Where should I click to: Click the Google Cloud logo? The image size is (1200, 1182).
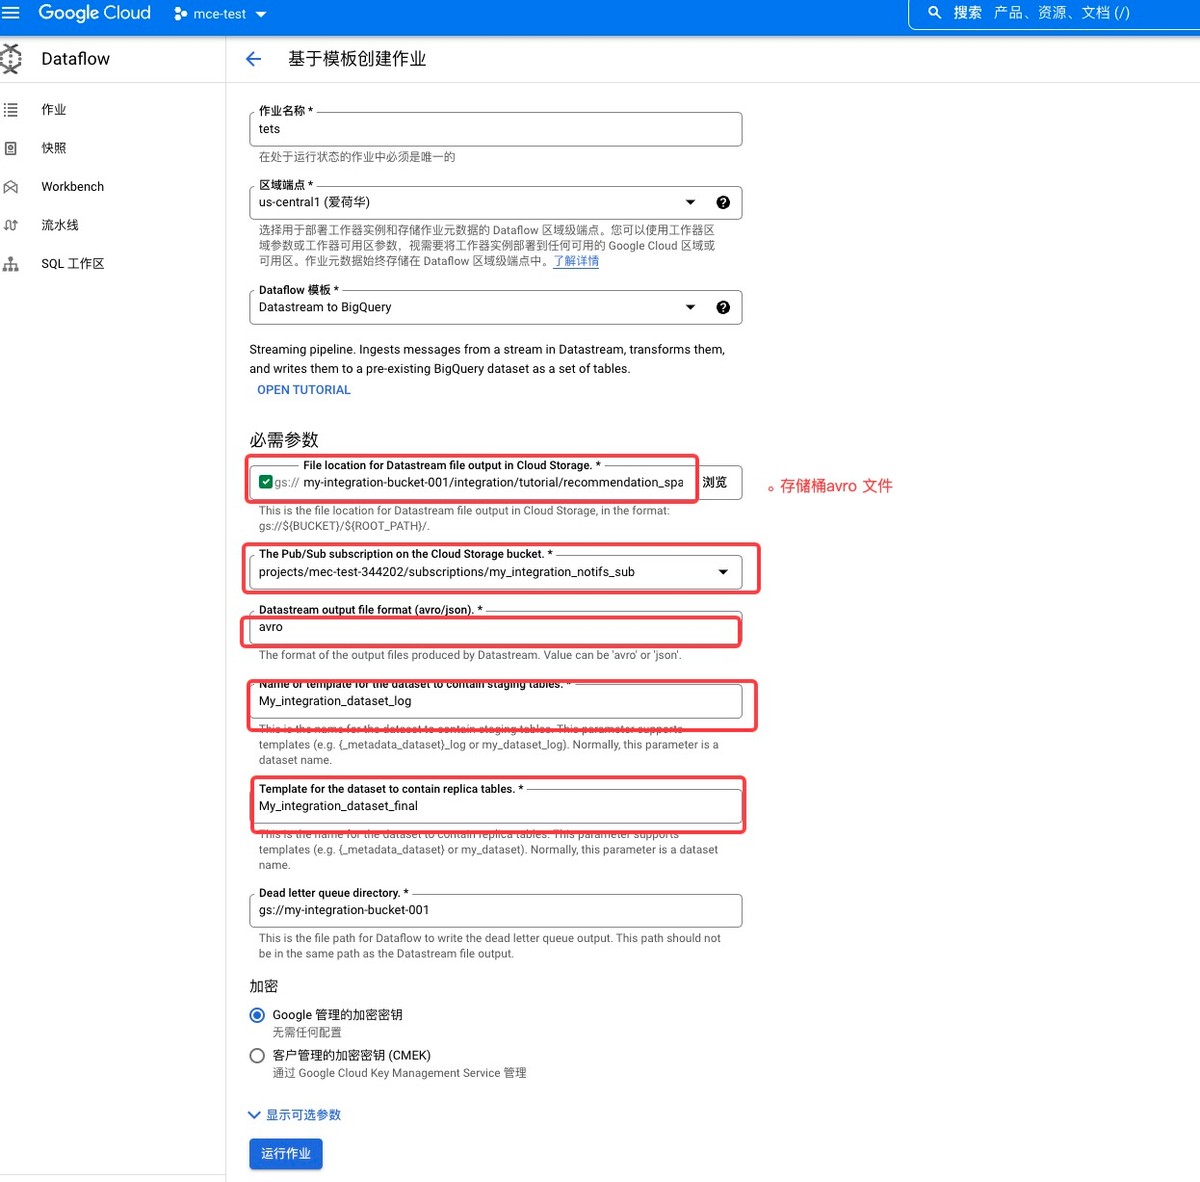coord(94,13)
